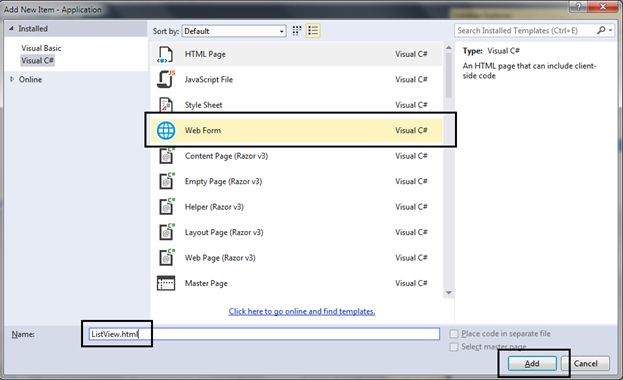Open the help question mark button
The width and height of the screenshot is (623, 380).
point(578,7)
